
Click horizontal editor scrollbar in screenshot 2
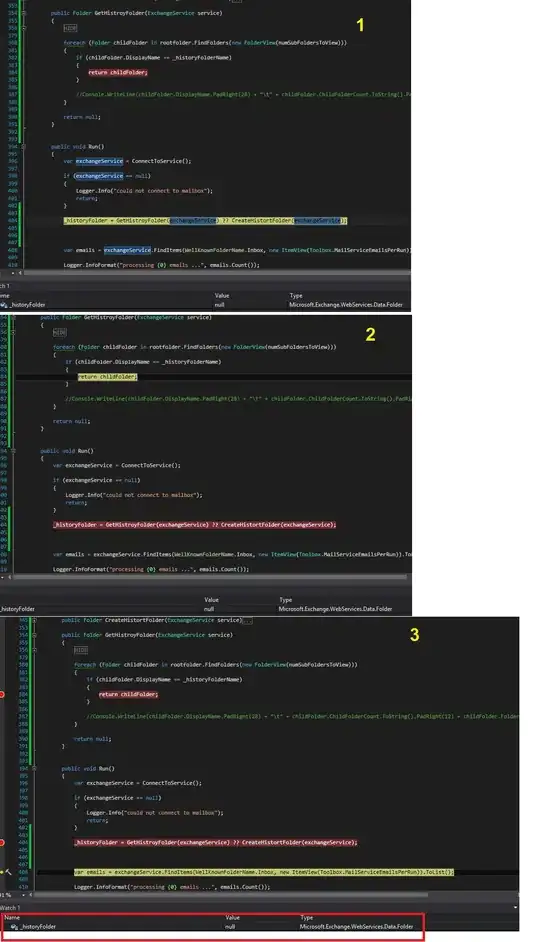[x=210, y=577]
